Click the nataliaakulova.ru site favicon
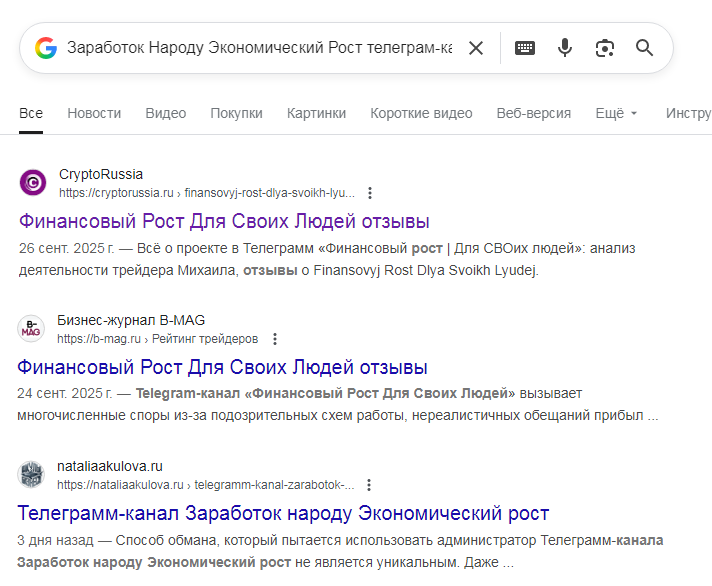Viewport: 712px width, 586px height. [x=31, y=474]
